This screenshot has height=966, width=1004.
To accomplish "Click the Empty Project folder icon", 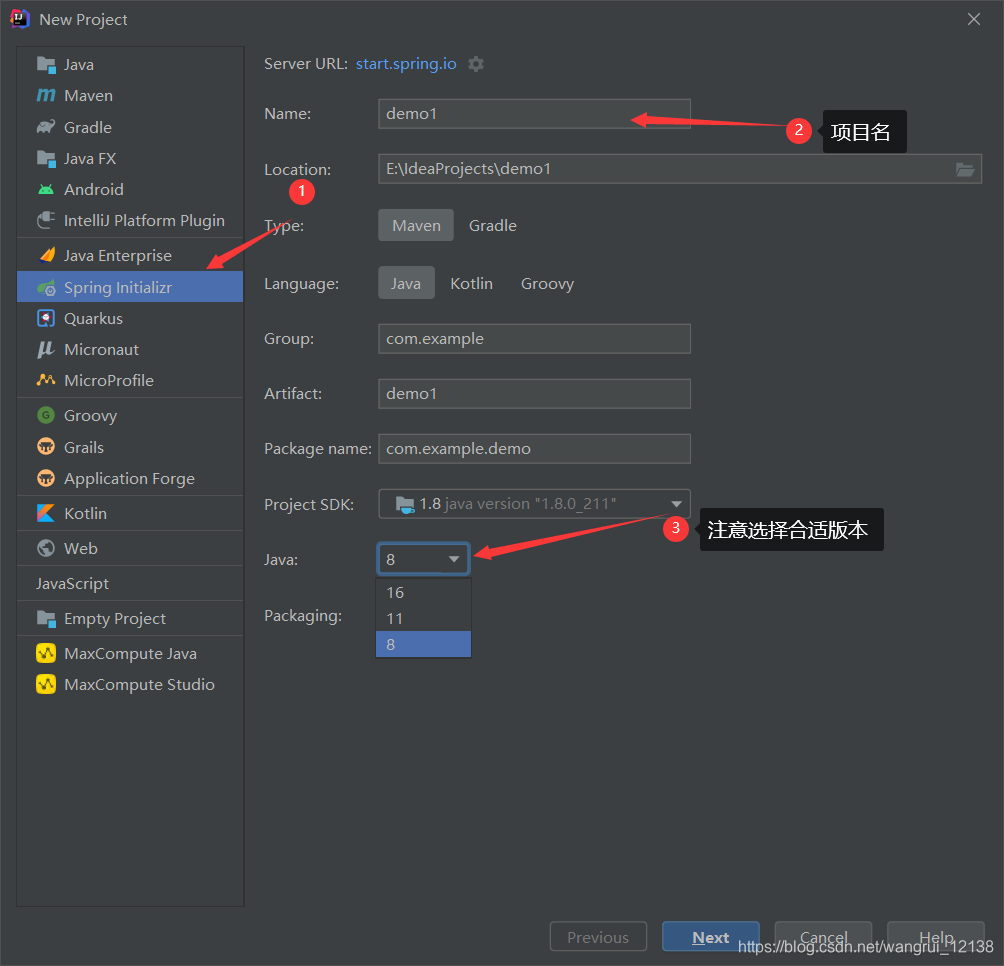I will pyautogui.click(x=46, y=618).
